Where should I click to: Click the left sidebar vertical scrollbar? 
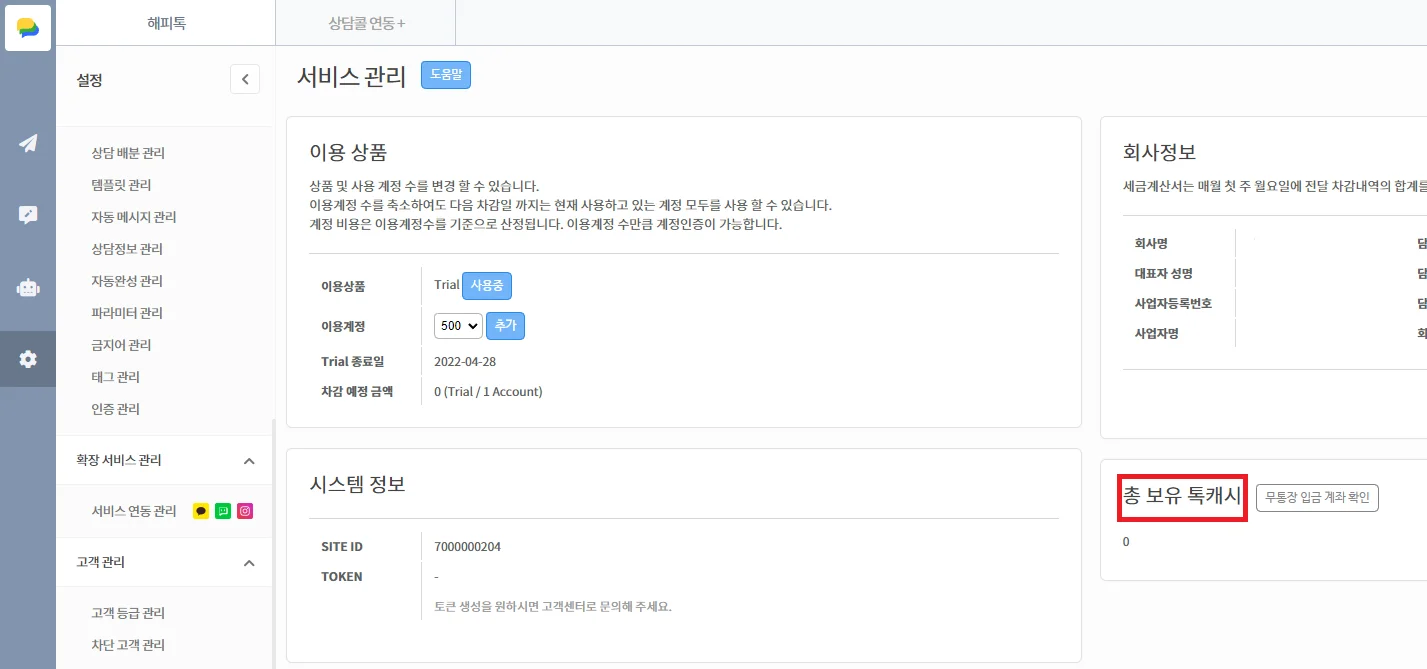pyautogui.click(x=273, y=543)
